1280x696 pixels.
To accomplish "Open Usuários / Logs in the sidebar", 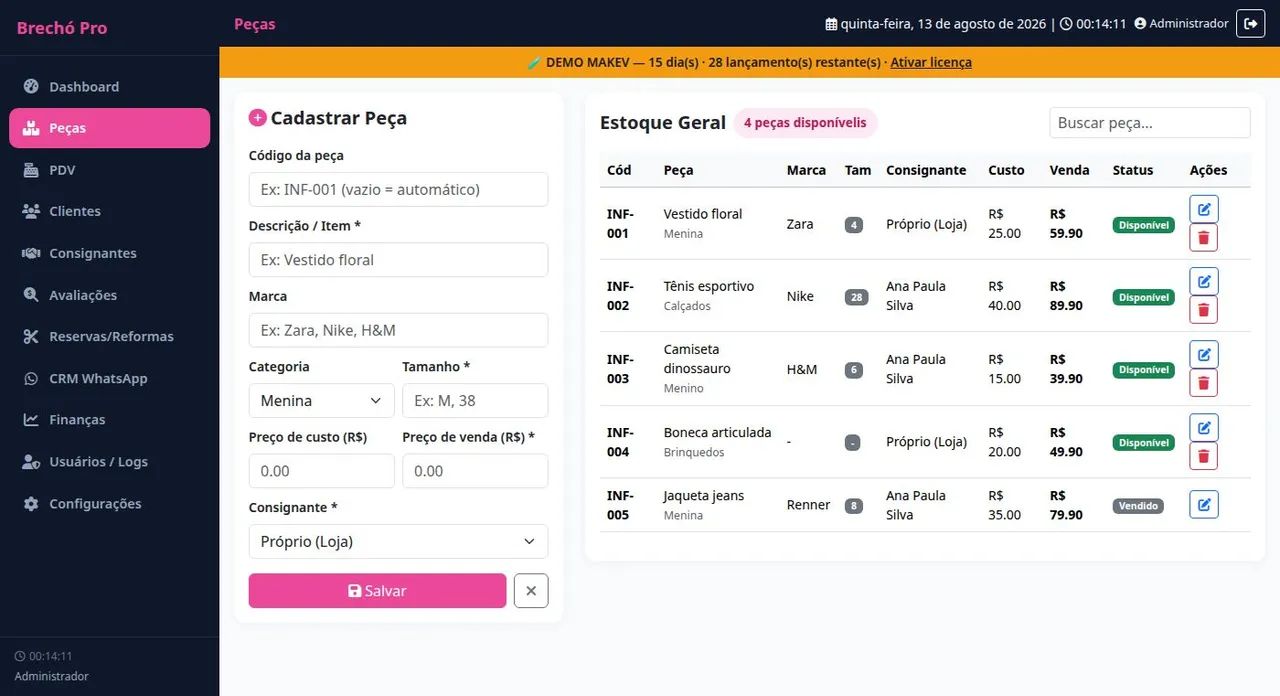I will point(110,462).
